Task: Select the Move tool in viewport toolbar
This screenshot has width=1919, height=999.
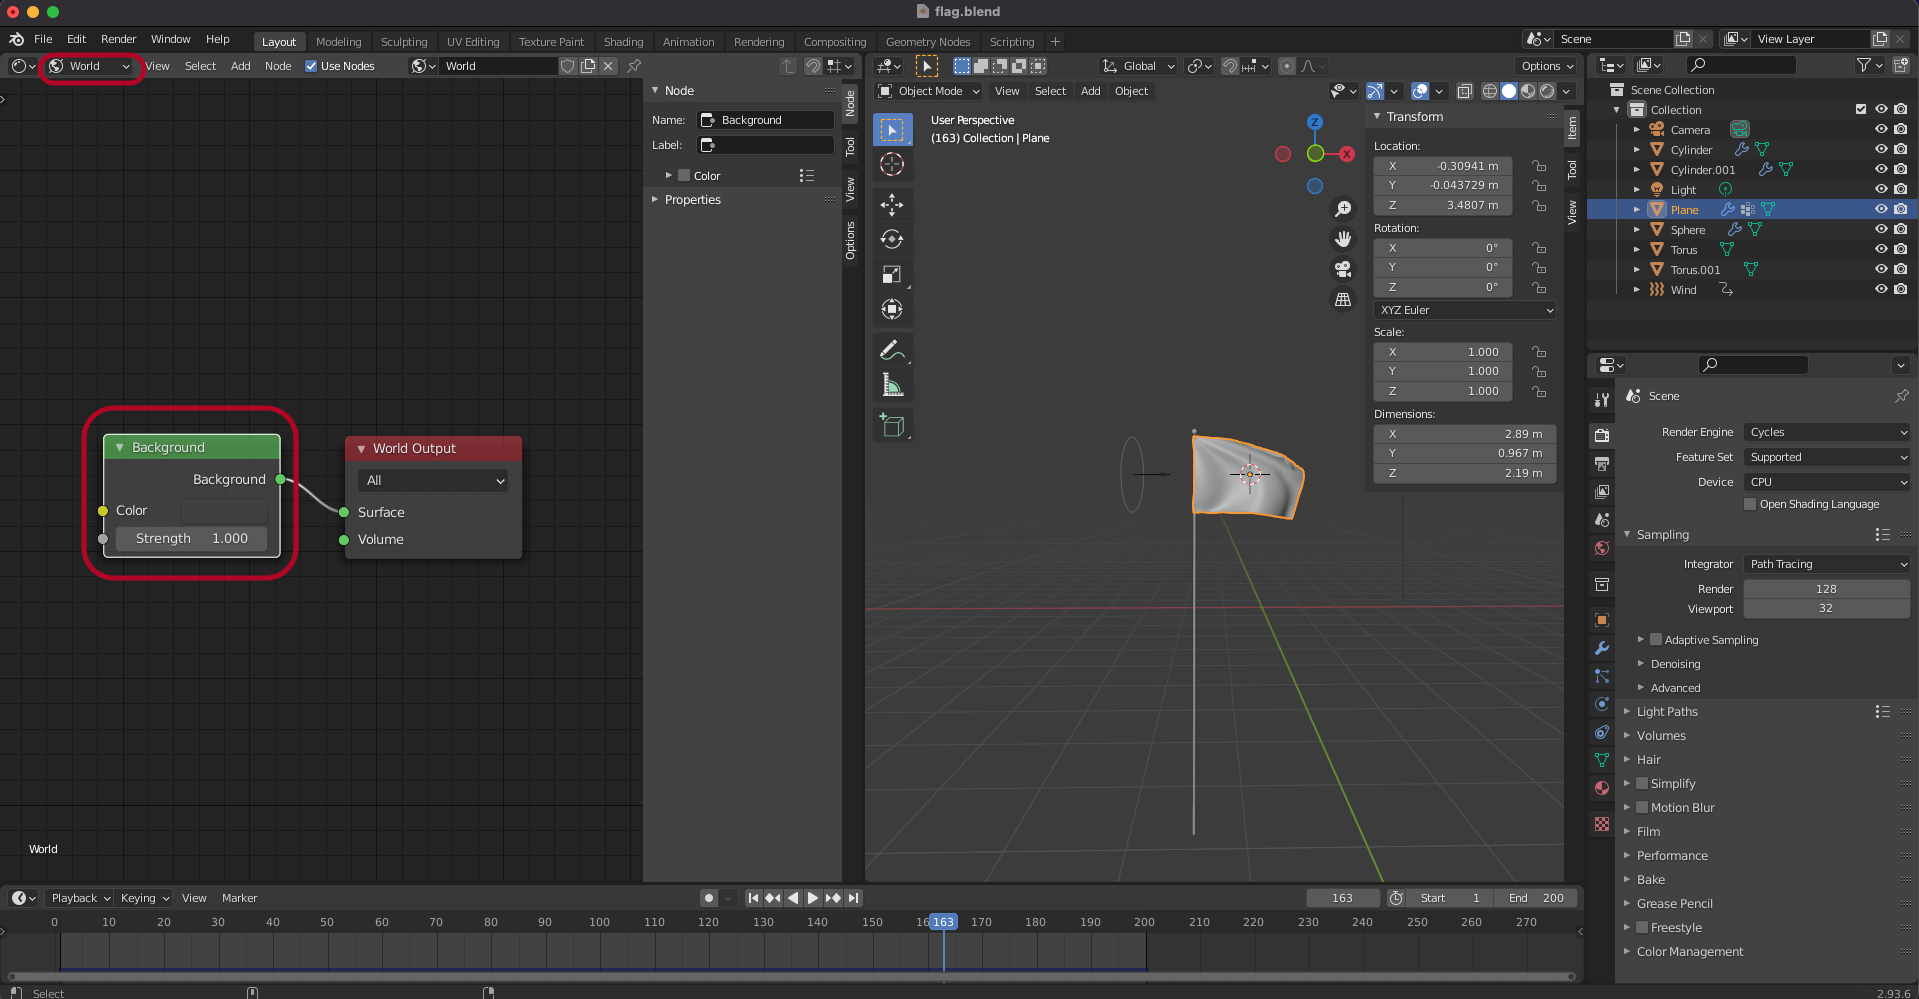Action: 891,205
